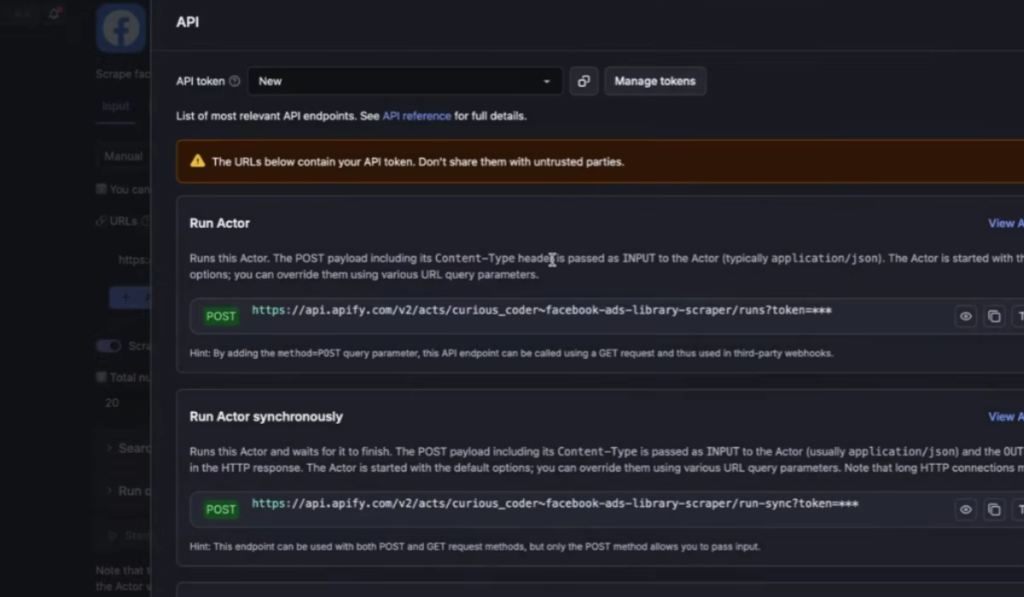This screenshot has height=597, width=1024.
Task: Click the help icon beside API token
Action: [x=234, y=82]
